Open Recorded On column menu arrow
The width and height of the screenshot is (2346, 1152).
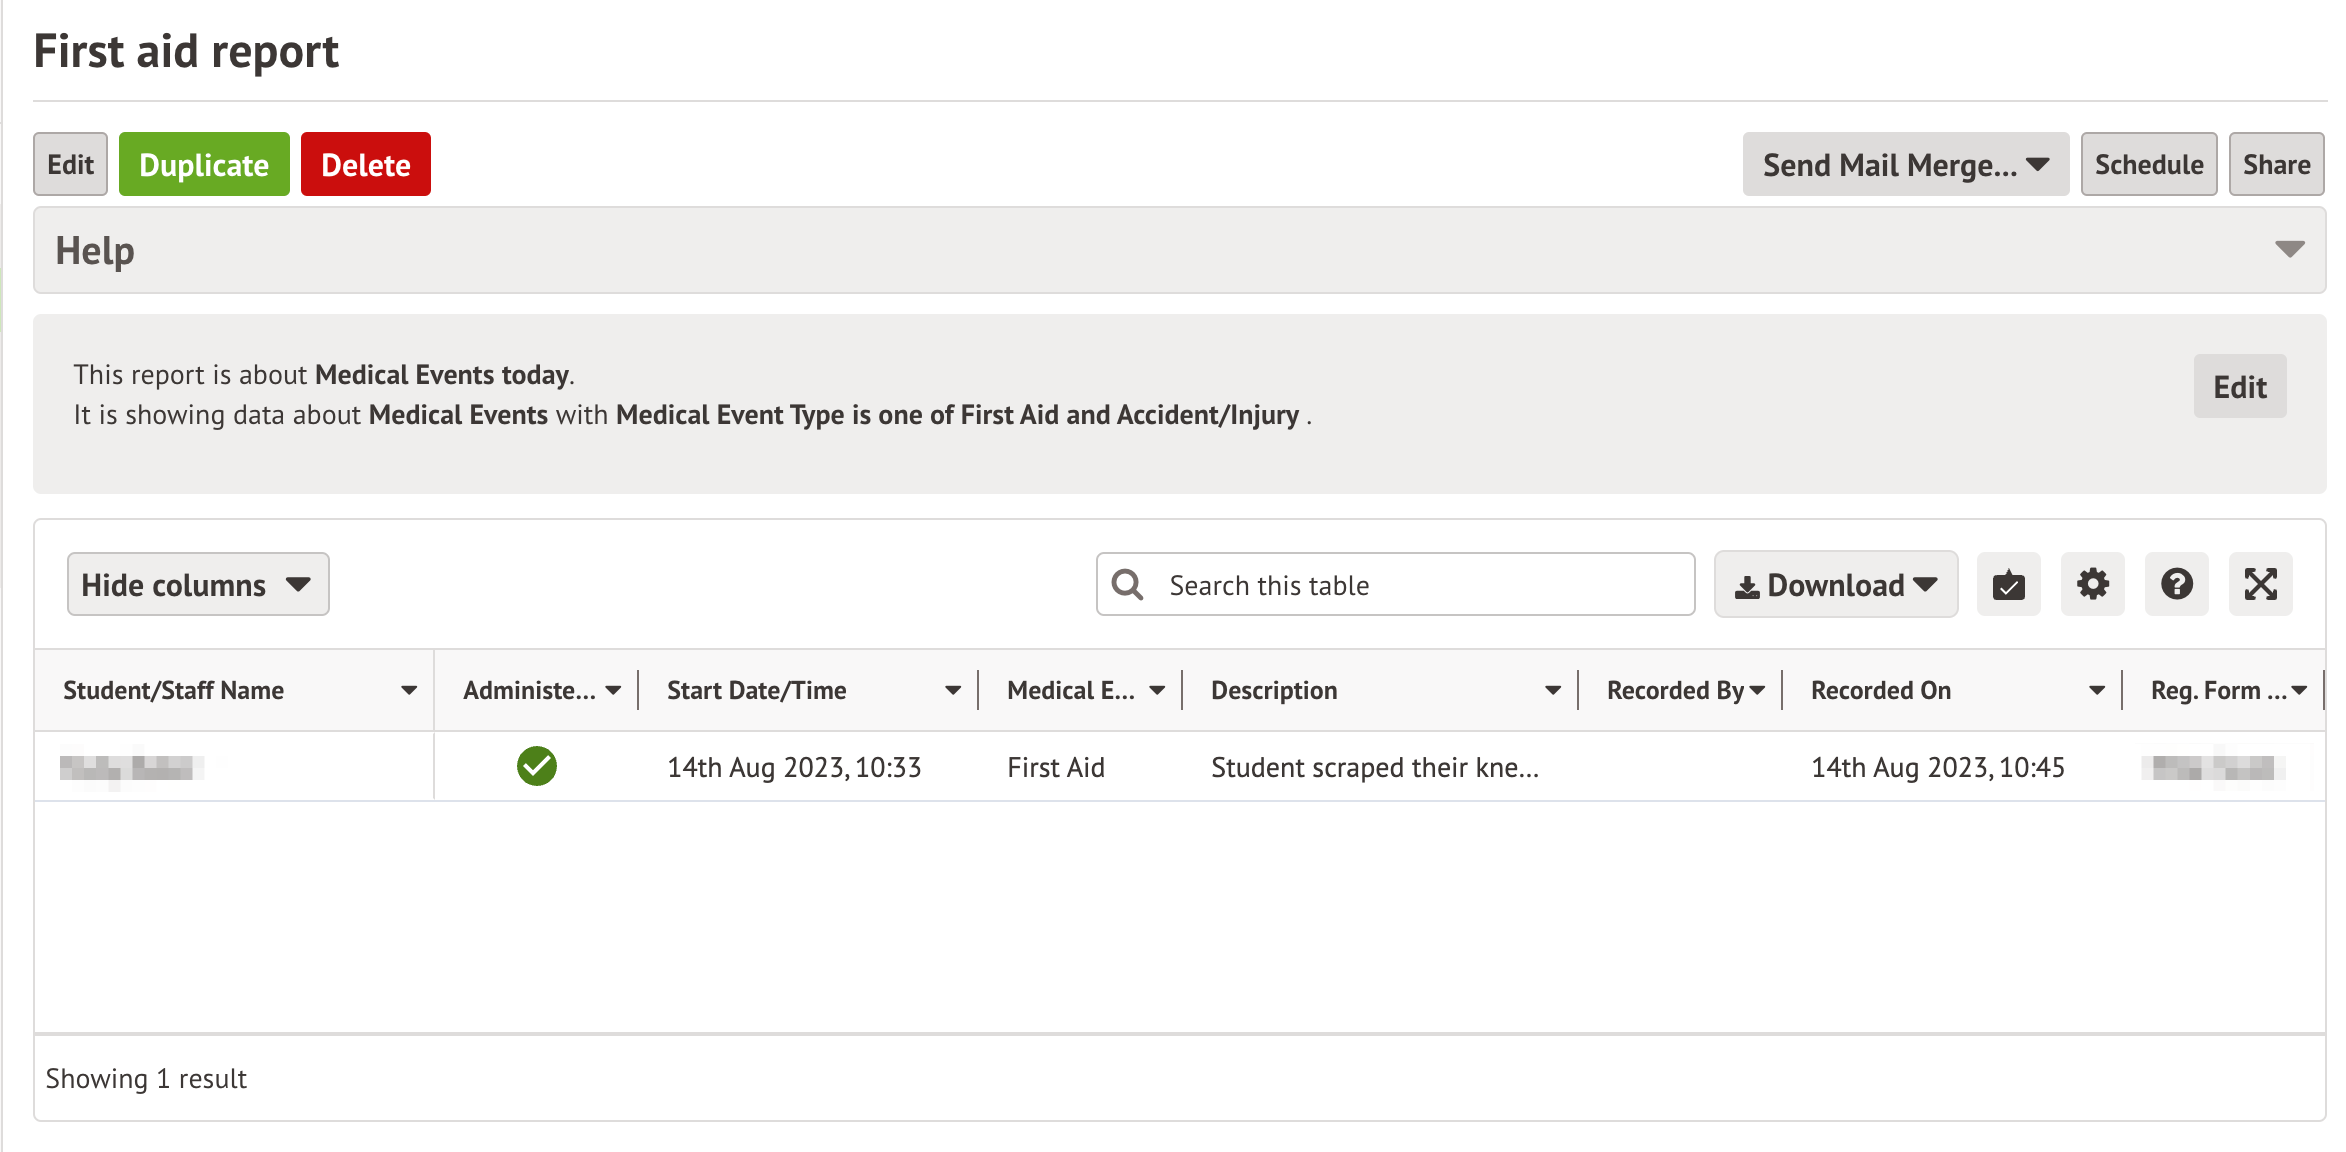2096,690
